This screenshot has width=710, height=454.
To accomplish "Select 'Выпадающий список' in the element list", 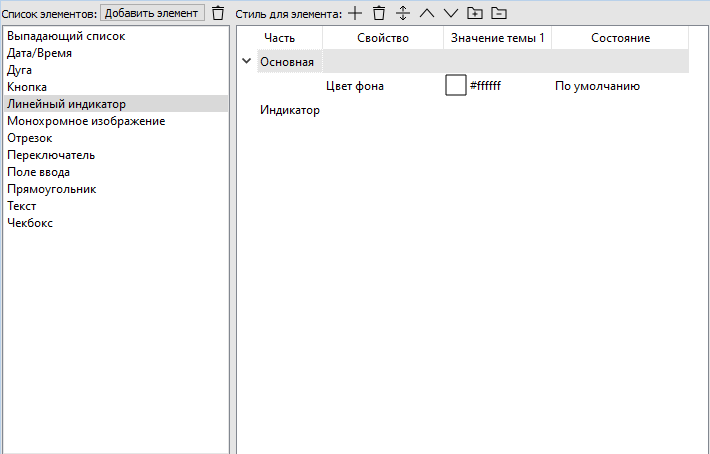I will tap(66, 36).
